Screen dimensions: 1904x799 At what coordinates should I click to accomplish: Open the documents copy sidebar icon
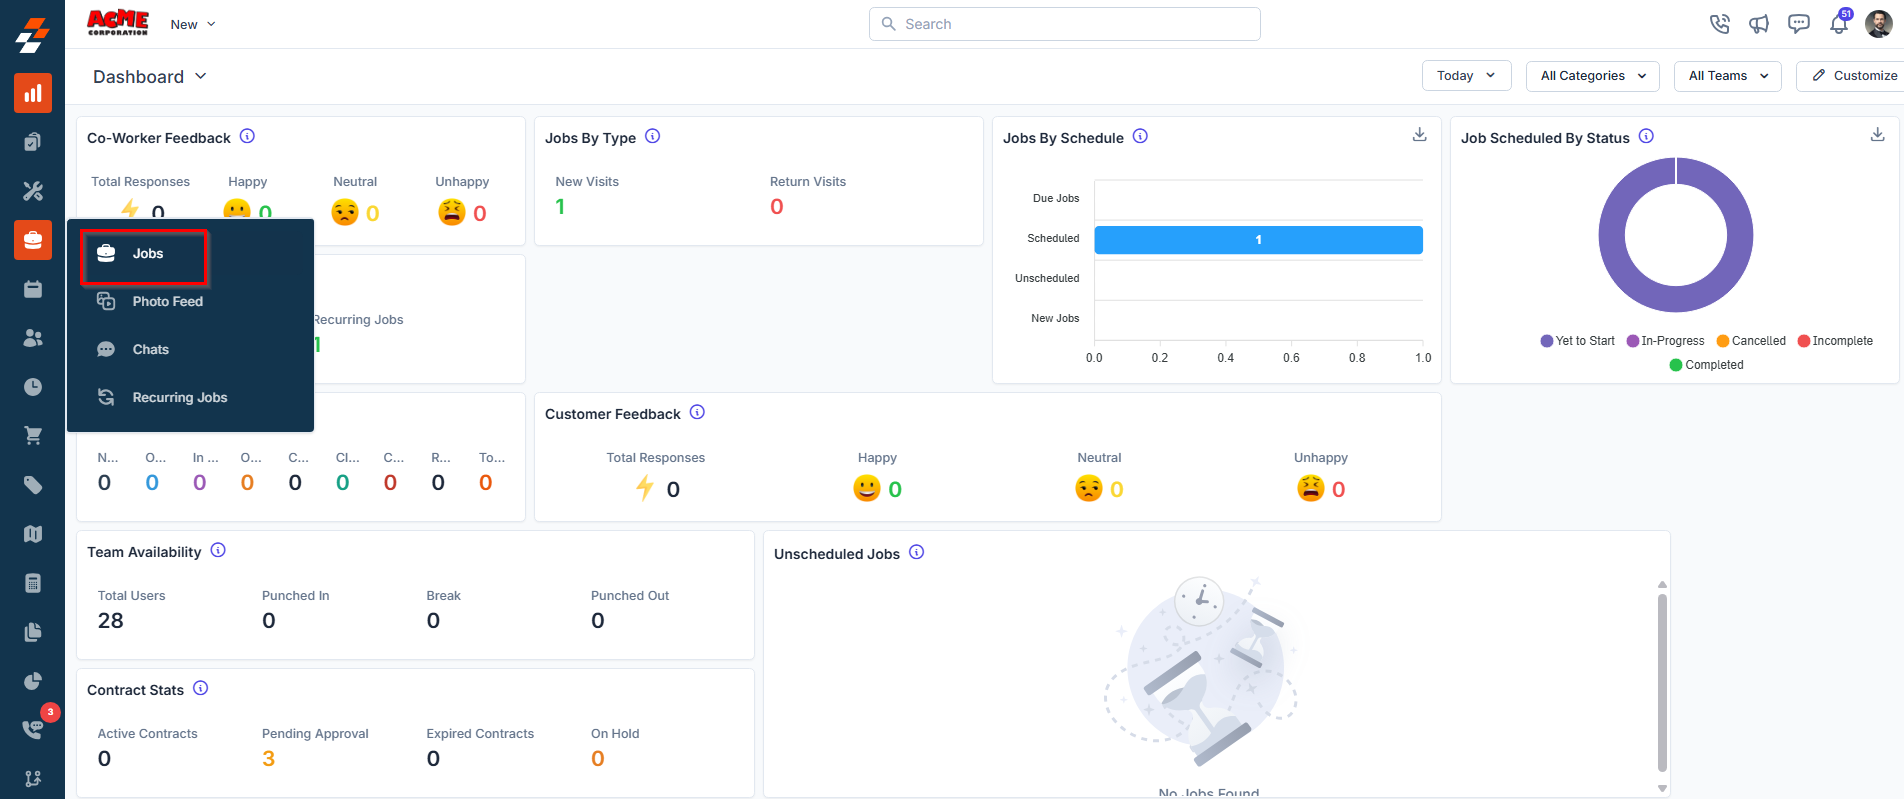pos(33,632)
